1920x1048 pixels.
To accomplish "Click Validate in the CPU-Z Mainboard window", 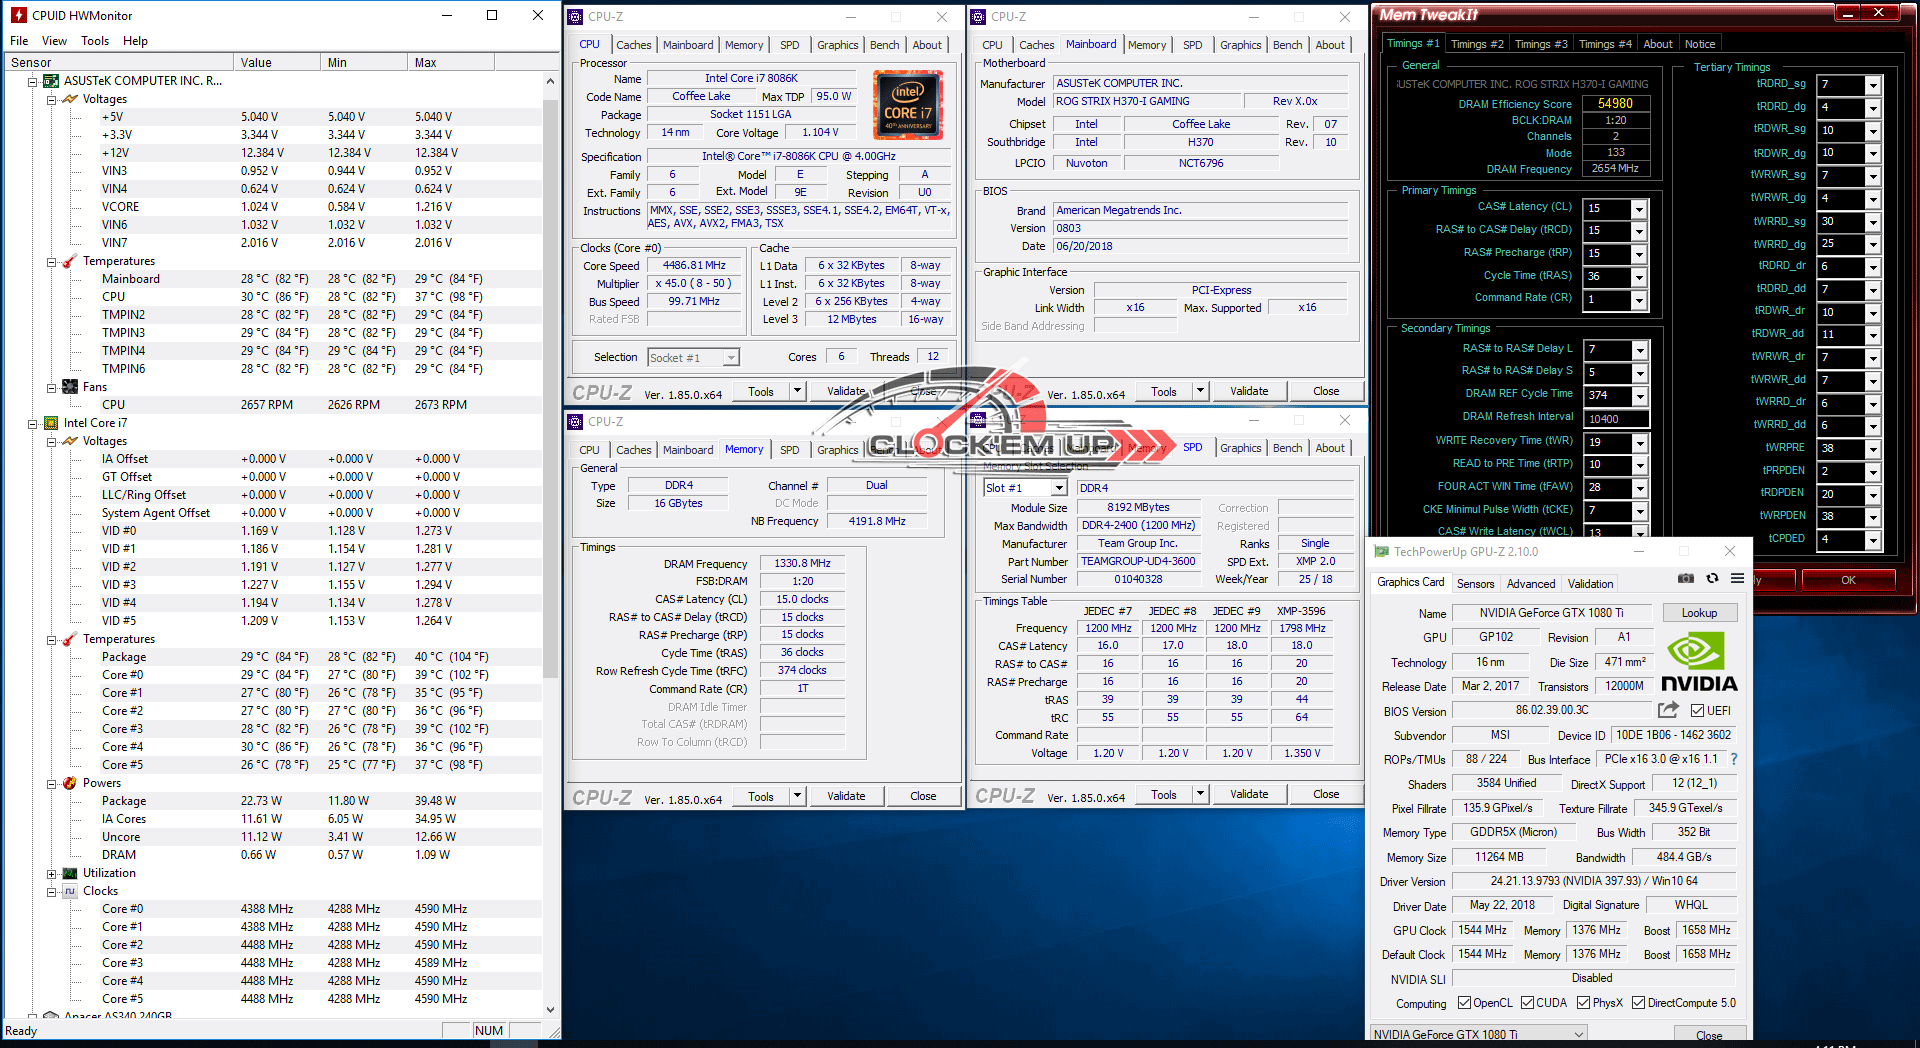I will click(1248, 391).
